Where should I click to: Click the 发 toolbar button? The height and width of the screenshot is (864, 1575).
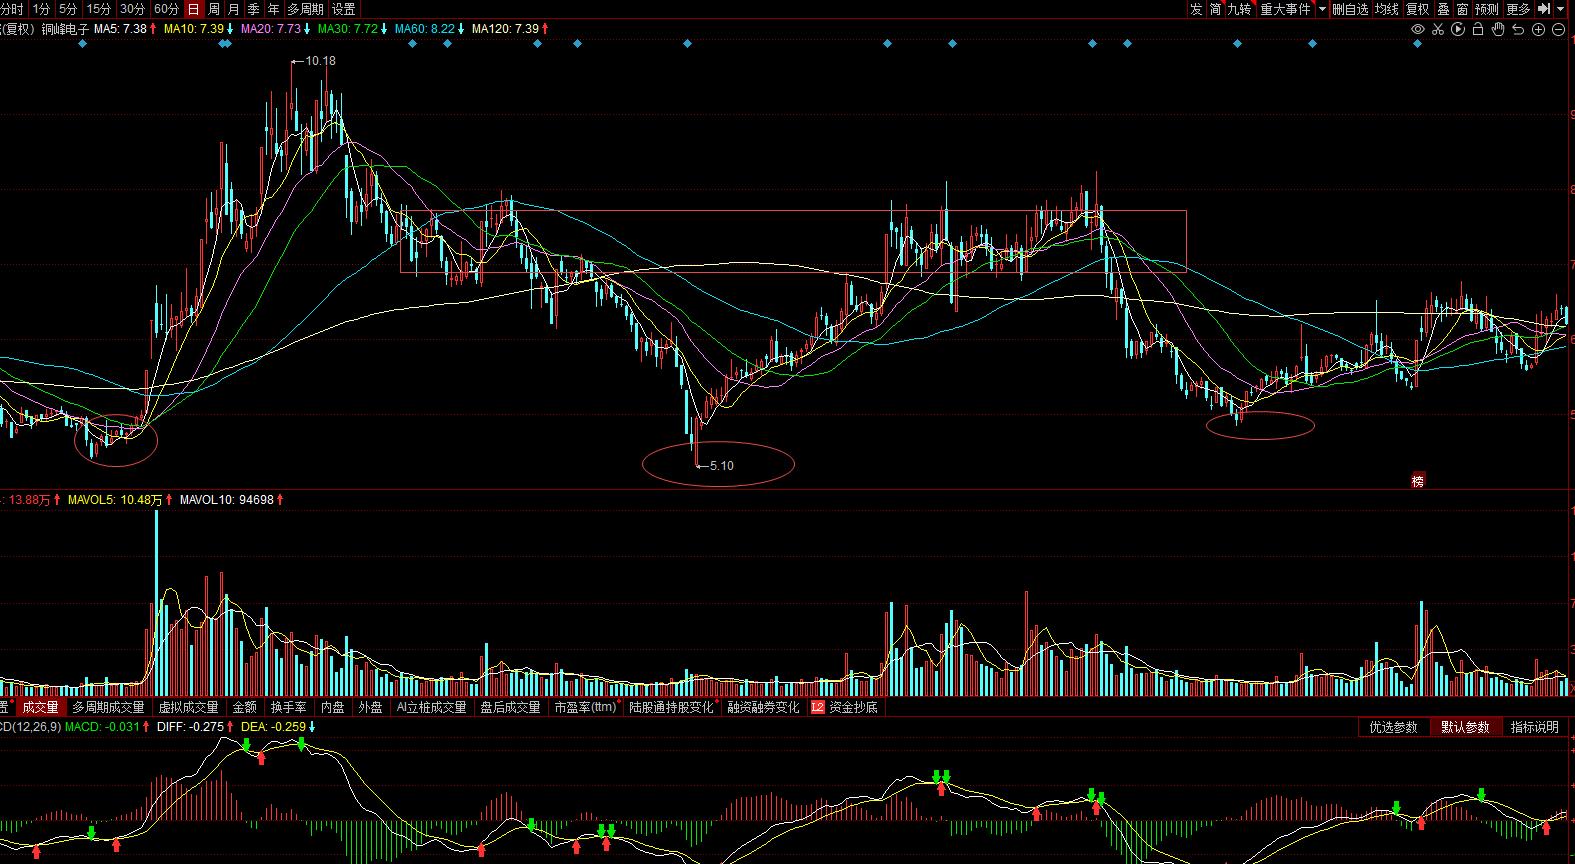(x=1196, y=9)
